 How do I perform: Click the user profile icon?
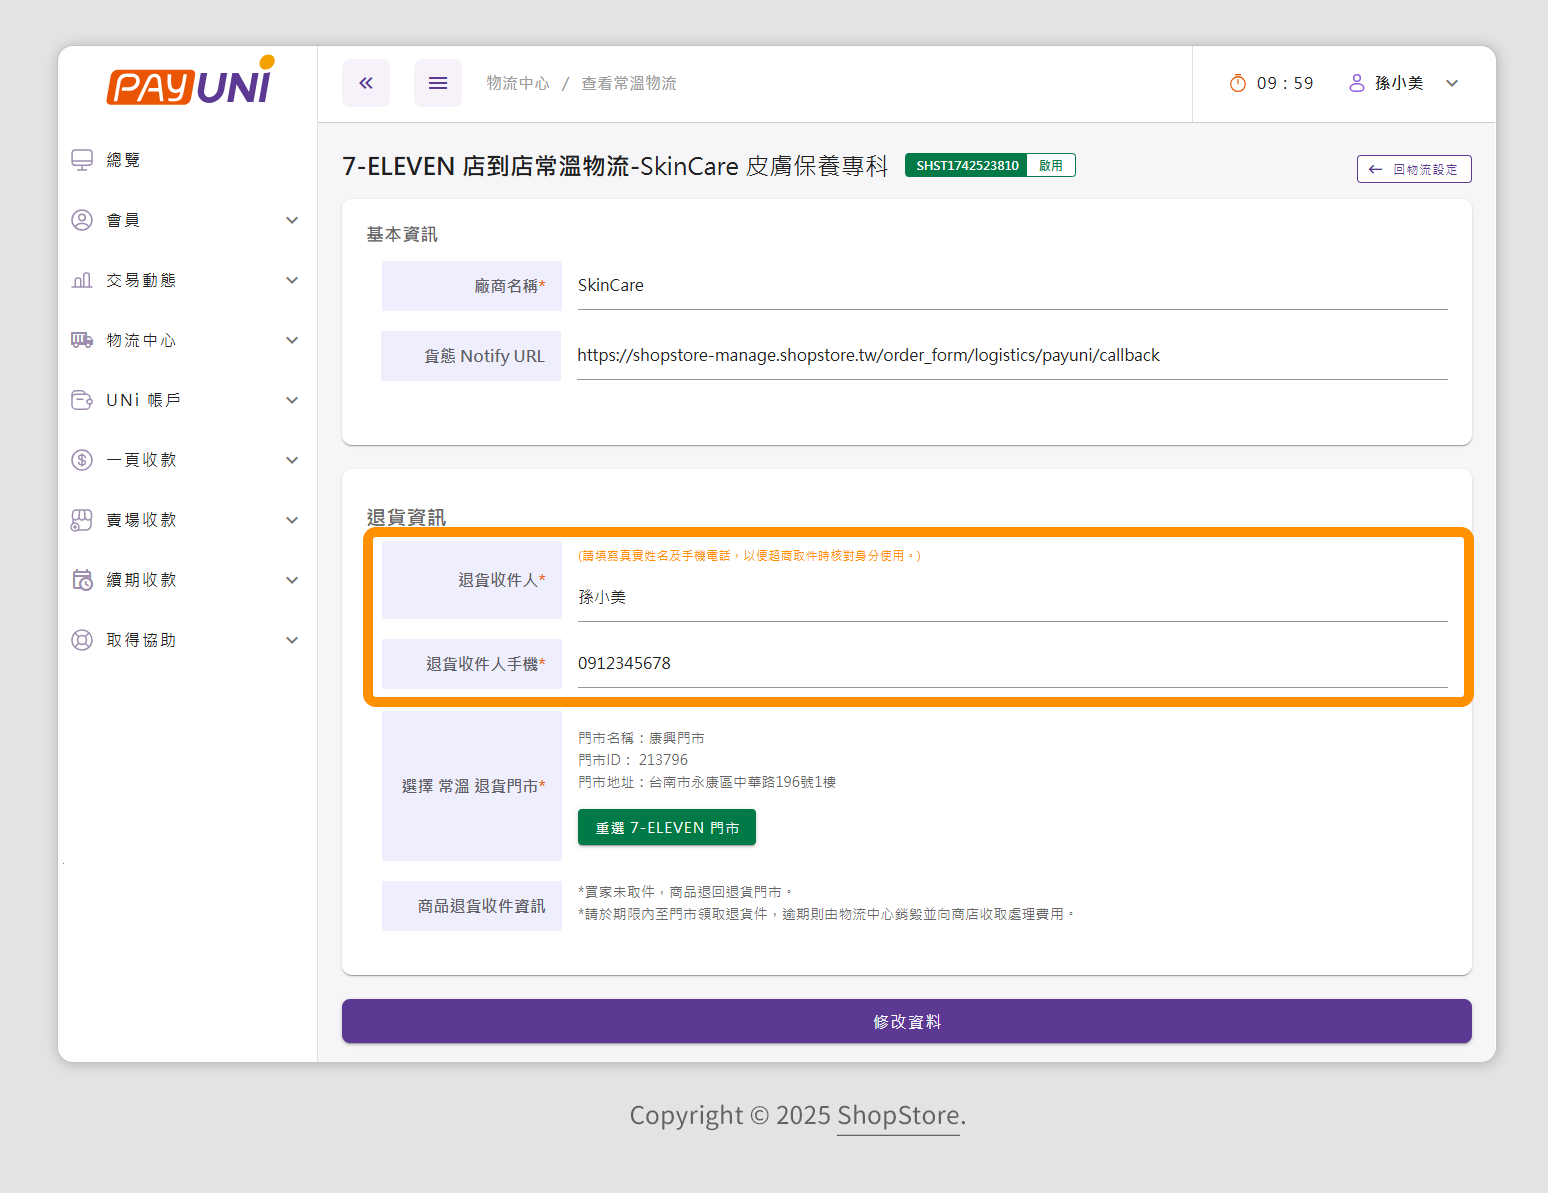pos(1357,83)
